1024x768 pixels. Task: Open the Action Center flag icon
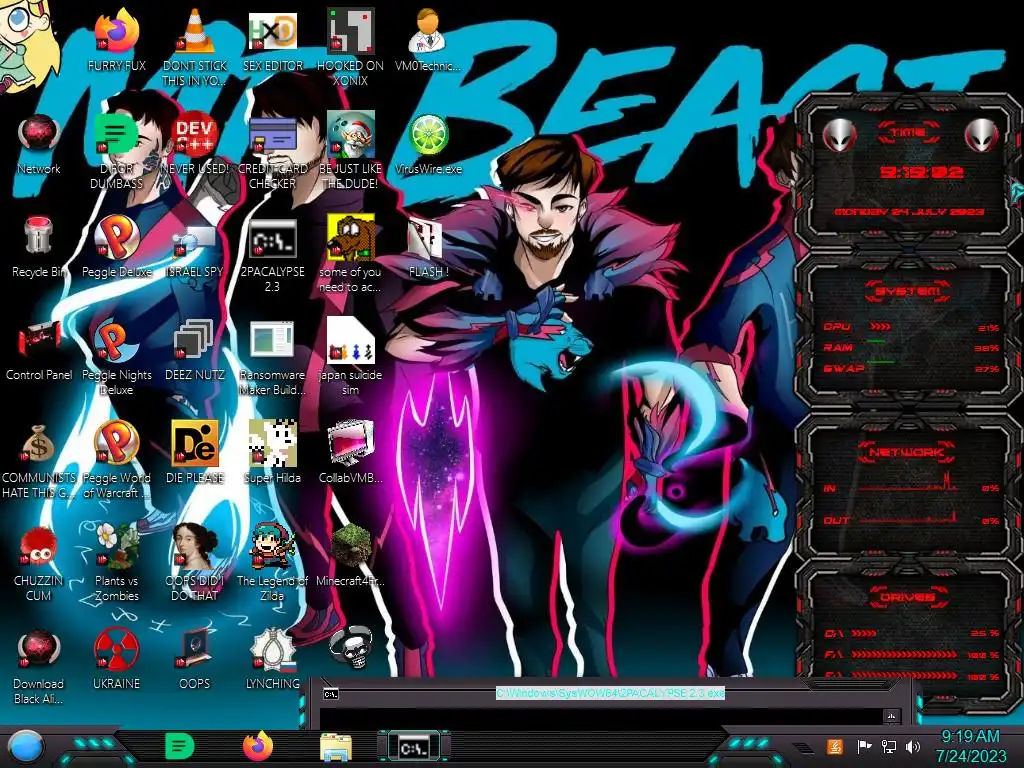click(x=864, y=746)
